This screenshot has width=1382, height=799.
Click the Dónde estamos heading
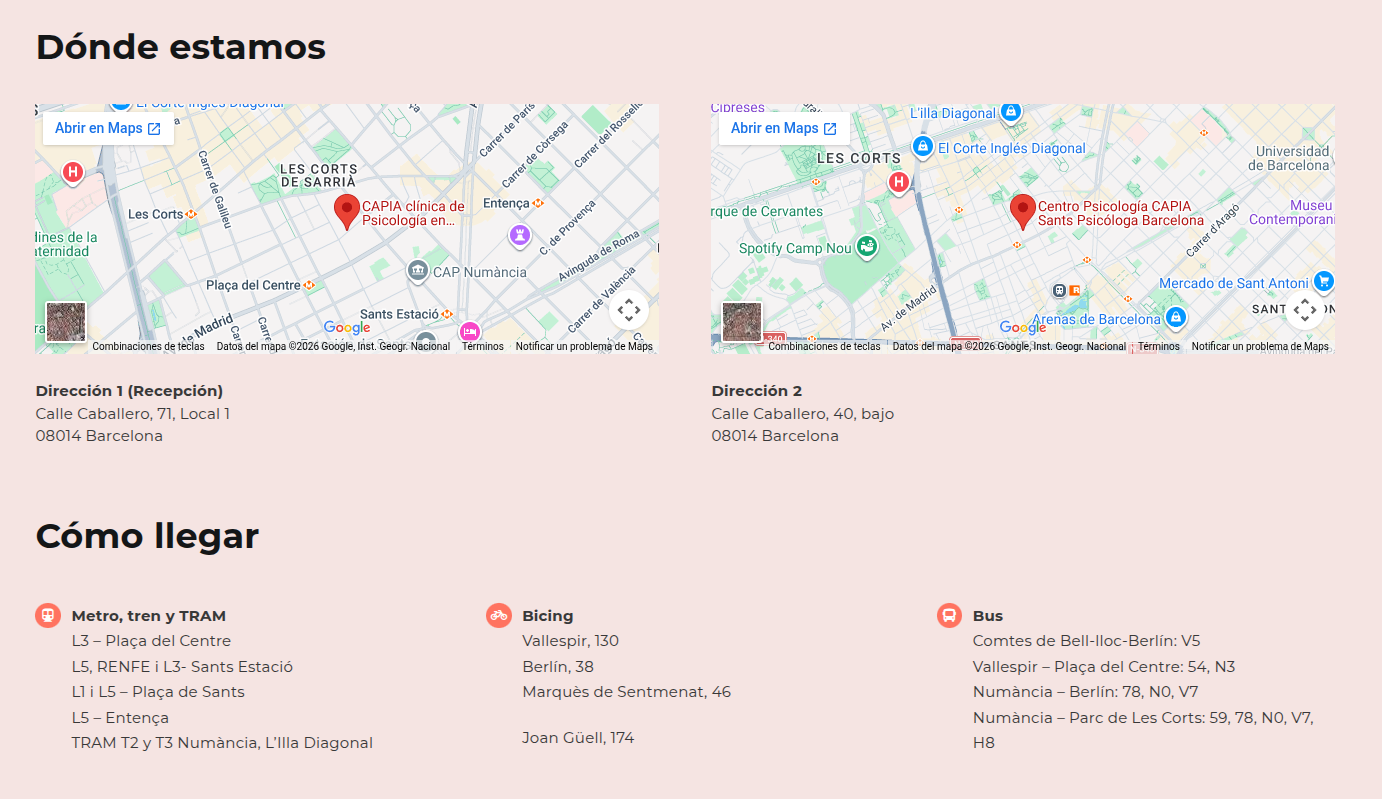[x=181, y=47]
